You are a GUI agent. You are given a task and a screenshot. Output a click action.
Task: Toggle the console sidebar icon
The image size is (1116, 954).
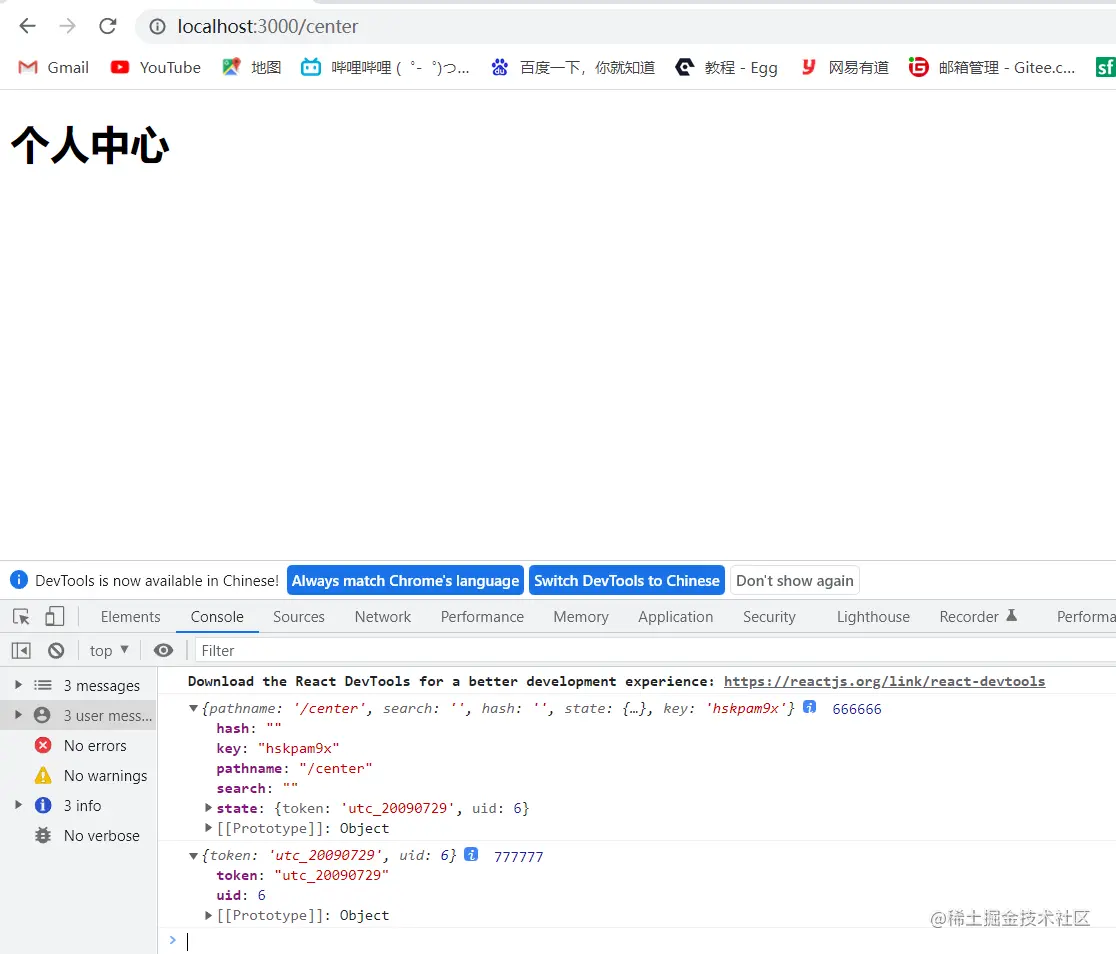click(x=21, y=650)
